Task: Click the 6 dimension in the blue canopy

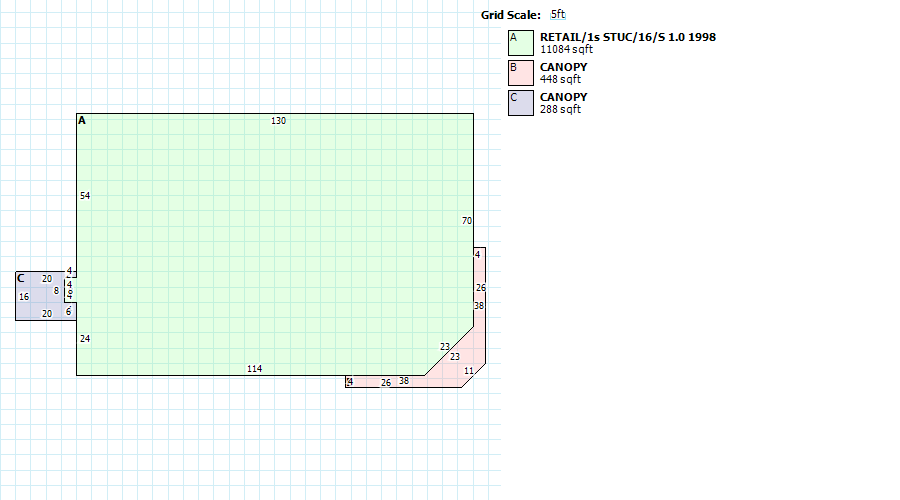Action: click(x=69, y=312)
